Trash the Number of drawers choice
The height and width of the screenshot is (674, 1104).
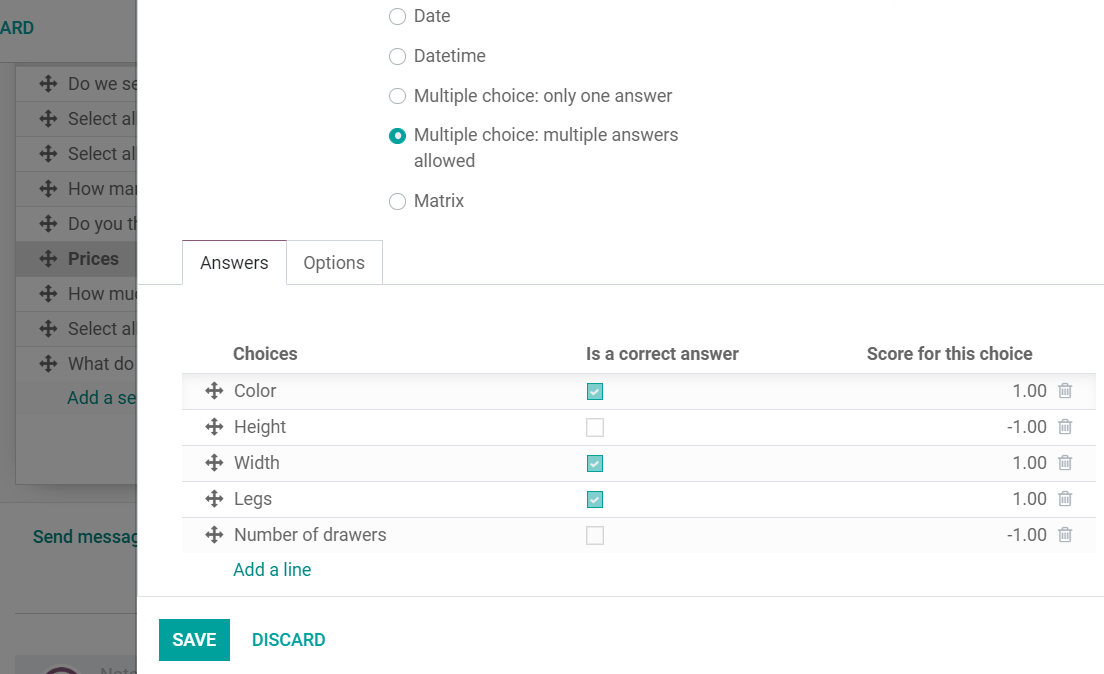coord(1065,535)
